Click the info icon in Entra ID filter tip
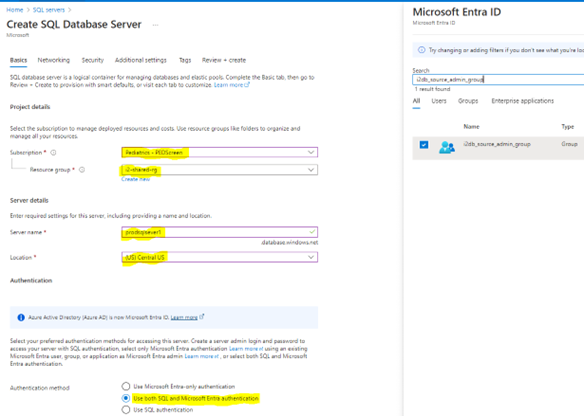 point(421,50)
